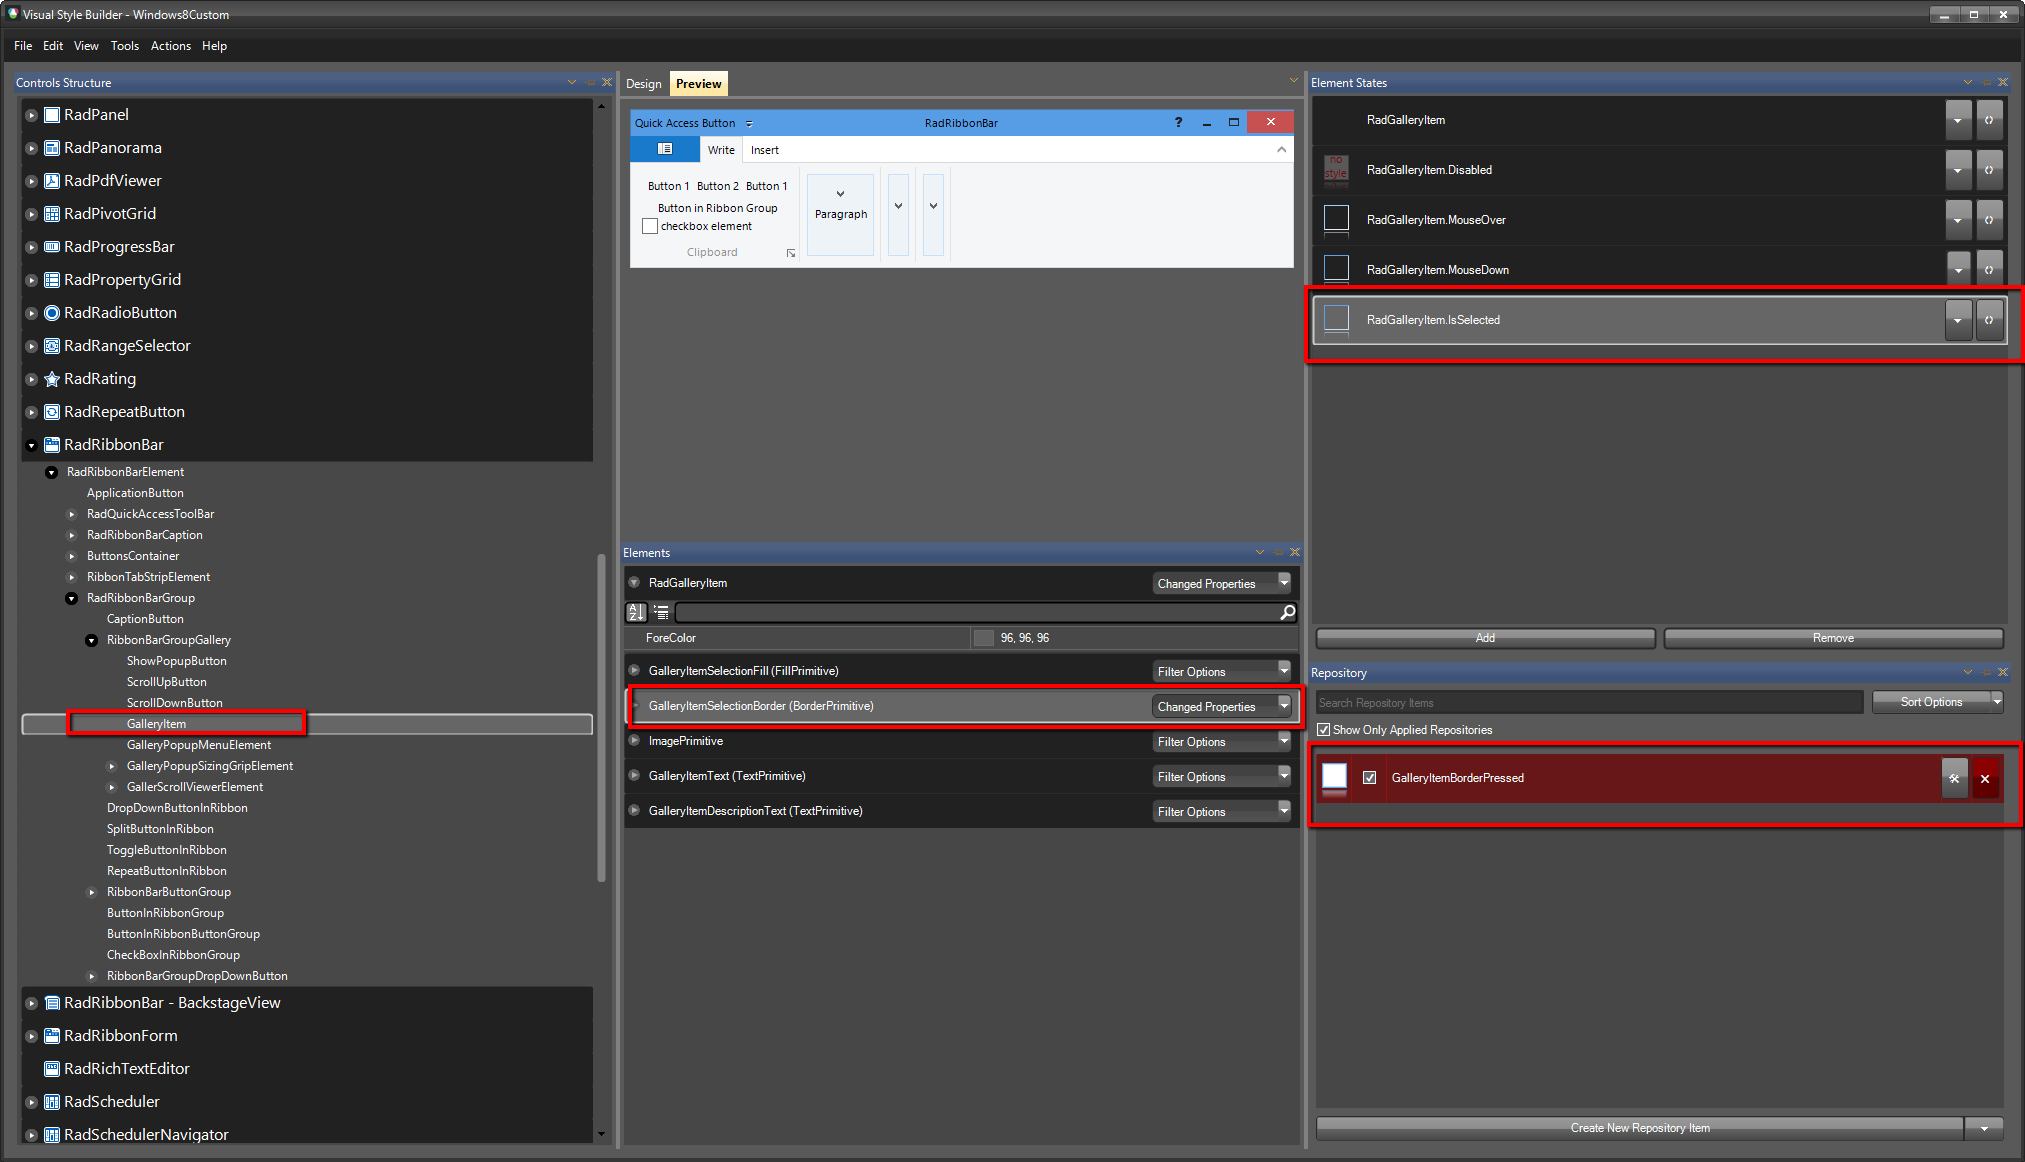
Task: Expand GalleryItemText (TextPrimitive) element
Action: (634, 776)
